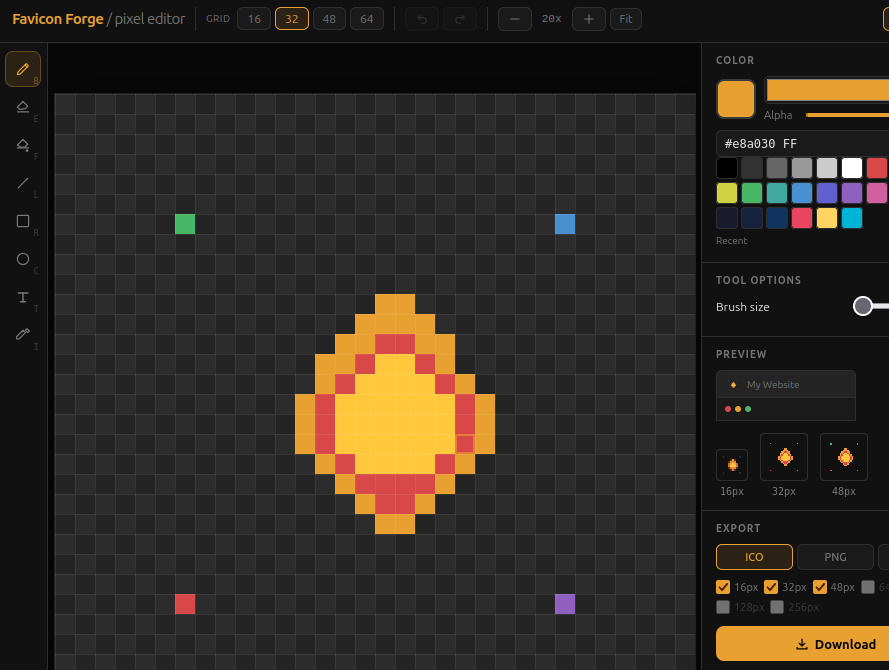
Task: Pick the pink palette swatch
Action: tap(877, 193)
